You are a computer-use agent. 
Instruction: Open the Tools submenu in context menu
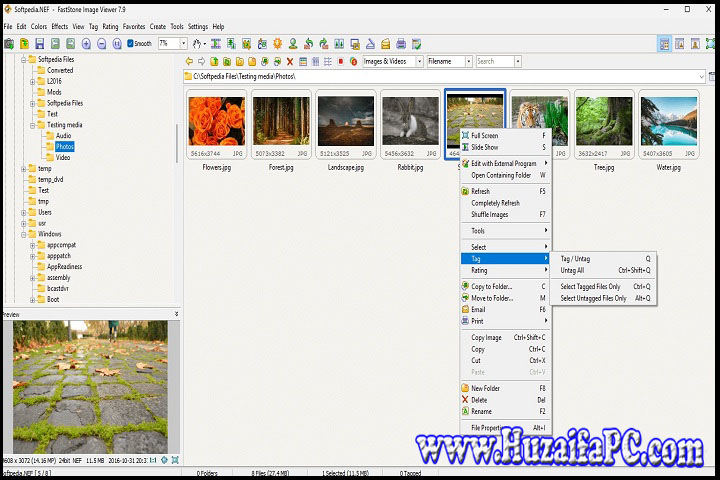[505, 231]
